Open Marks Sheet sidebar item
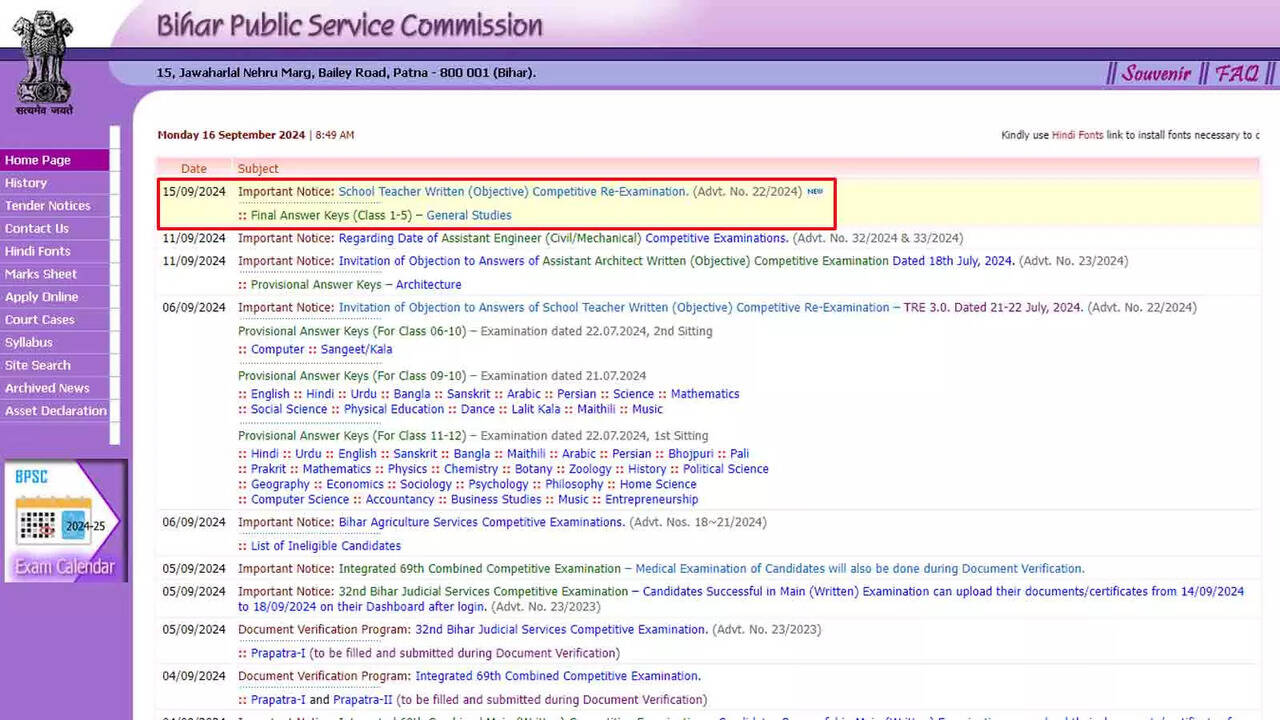The height and width of the screenshot is (720, 1280). pos(41,274)
